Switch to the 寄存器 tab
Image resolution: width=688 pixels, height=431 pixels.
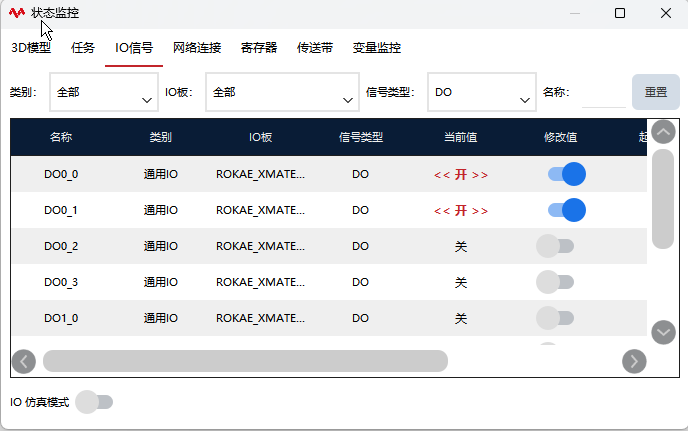tap(259, 47)
